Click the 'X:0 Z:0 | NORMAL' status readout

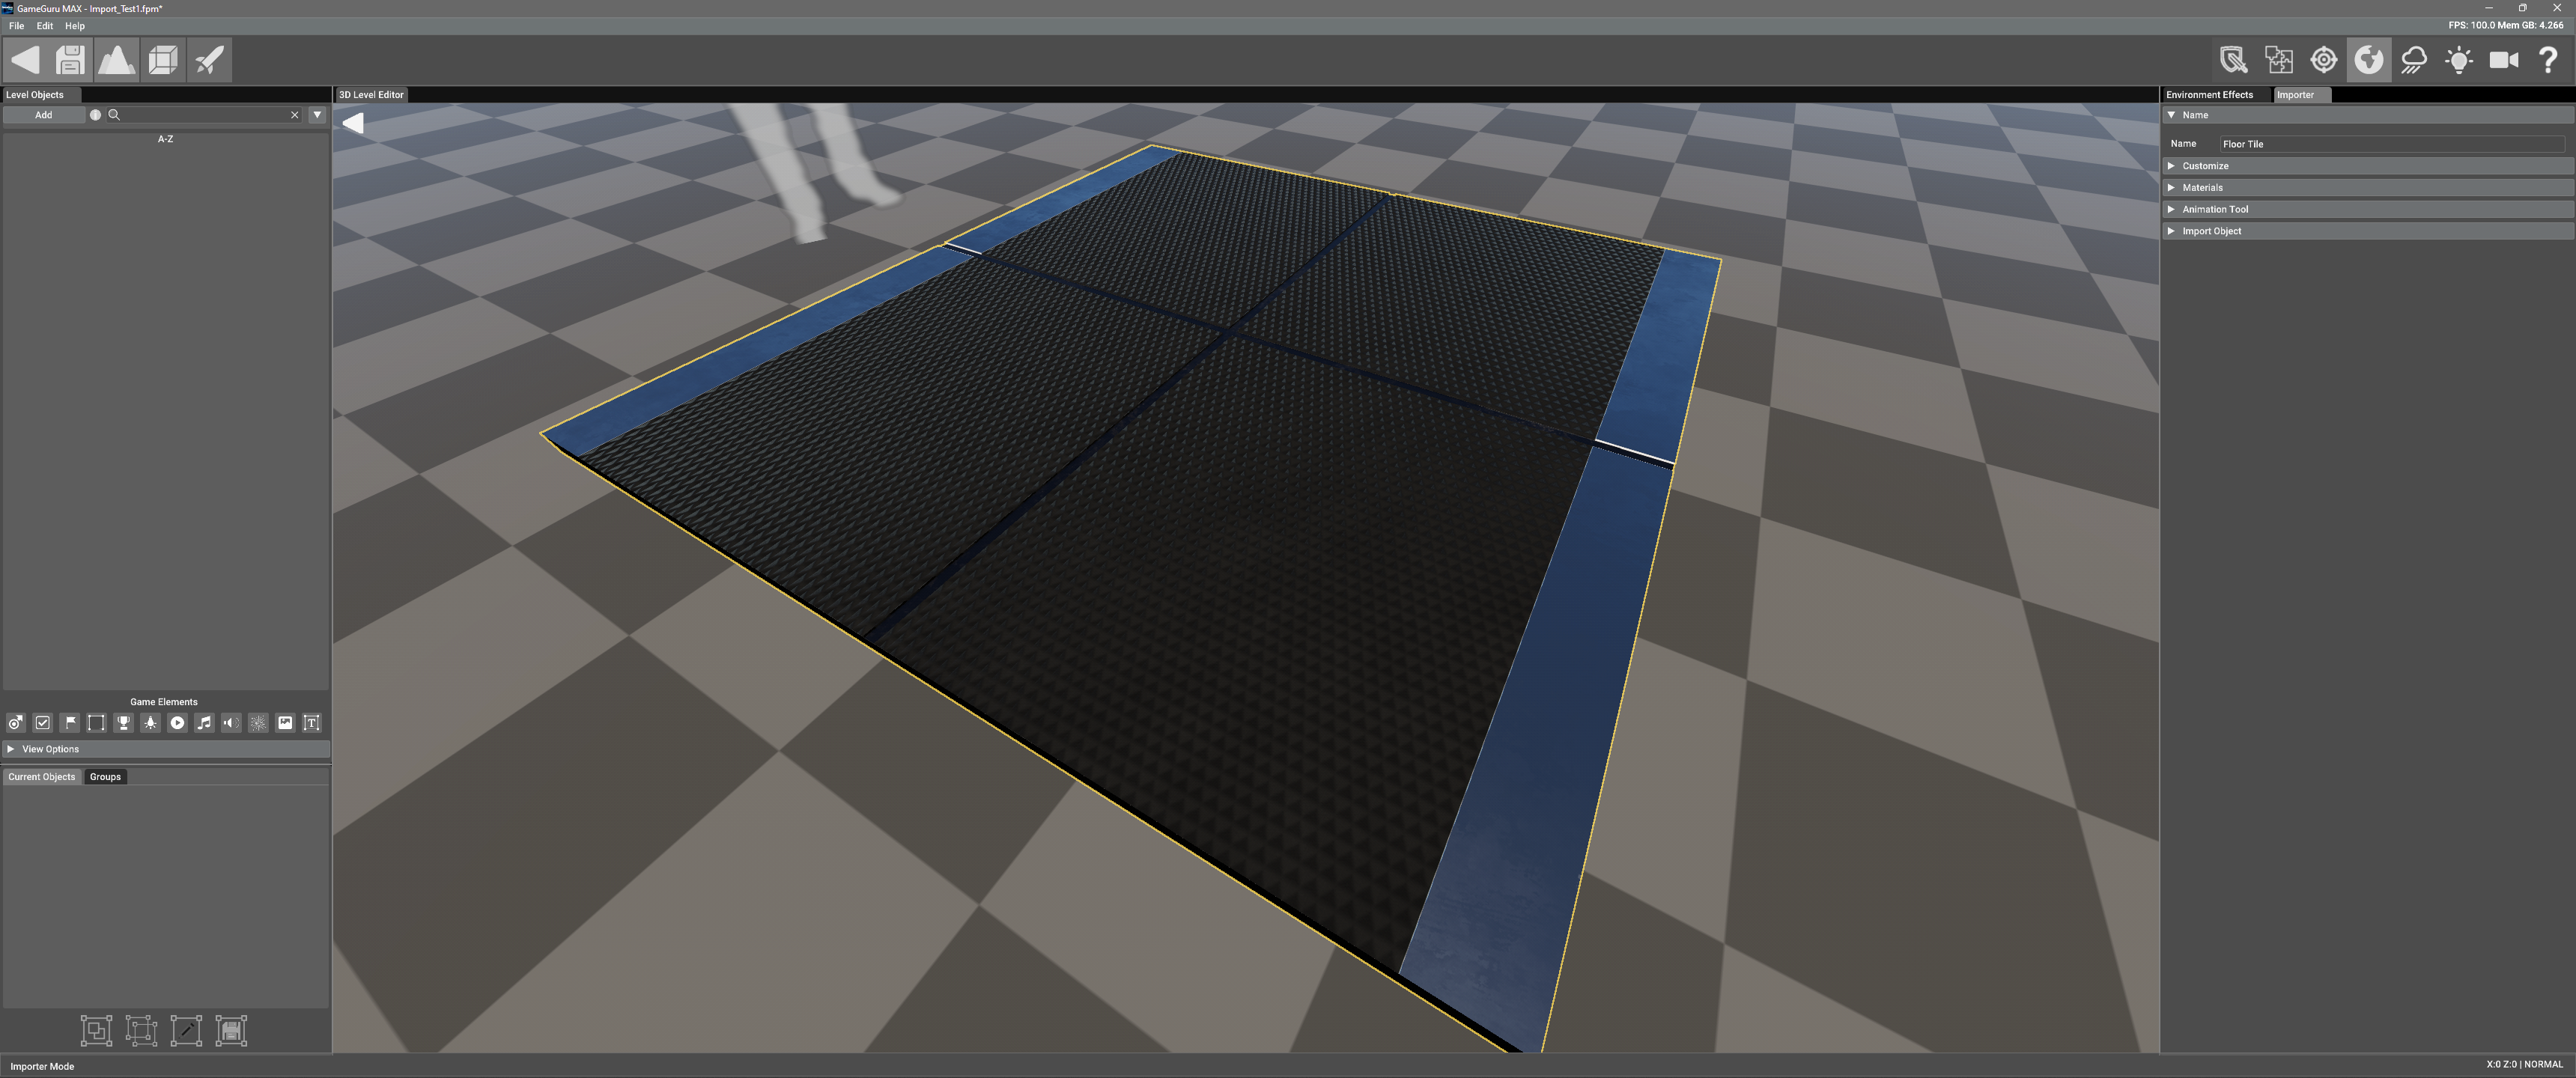[x=2524, y=1064]
